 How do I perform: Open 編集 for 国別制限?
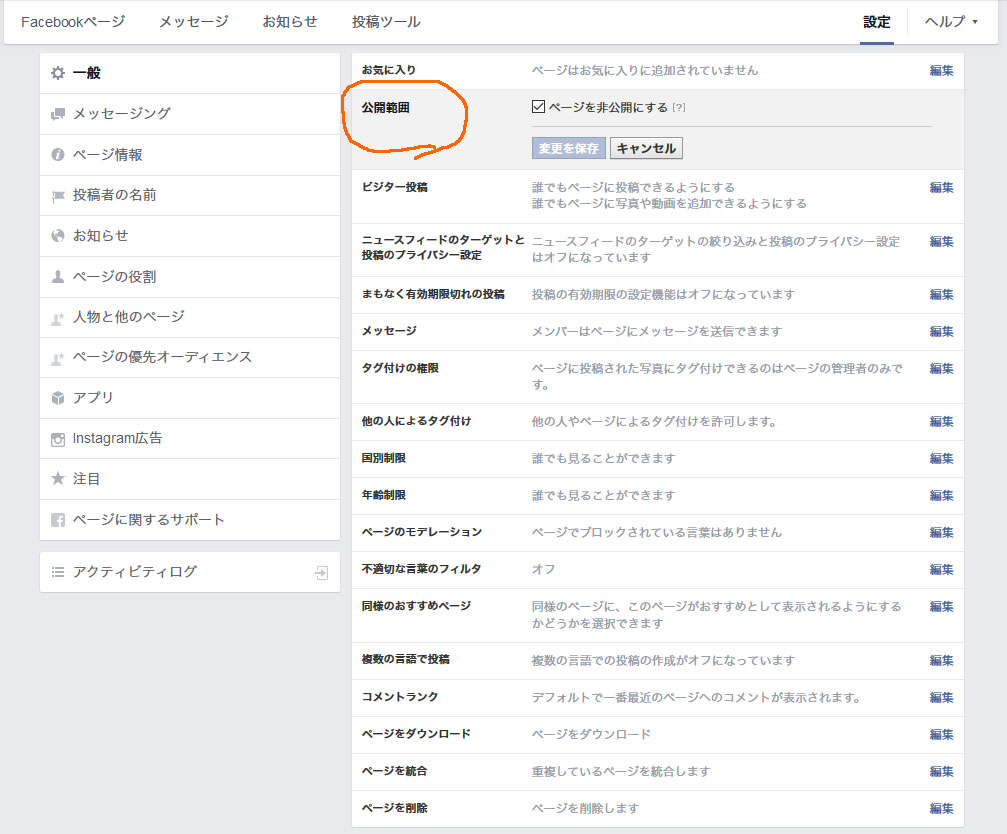940,458
